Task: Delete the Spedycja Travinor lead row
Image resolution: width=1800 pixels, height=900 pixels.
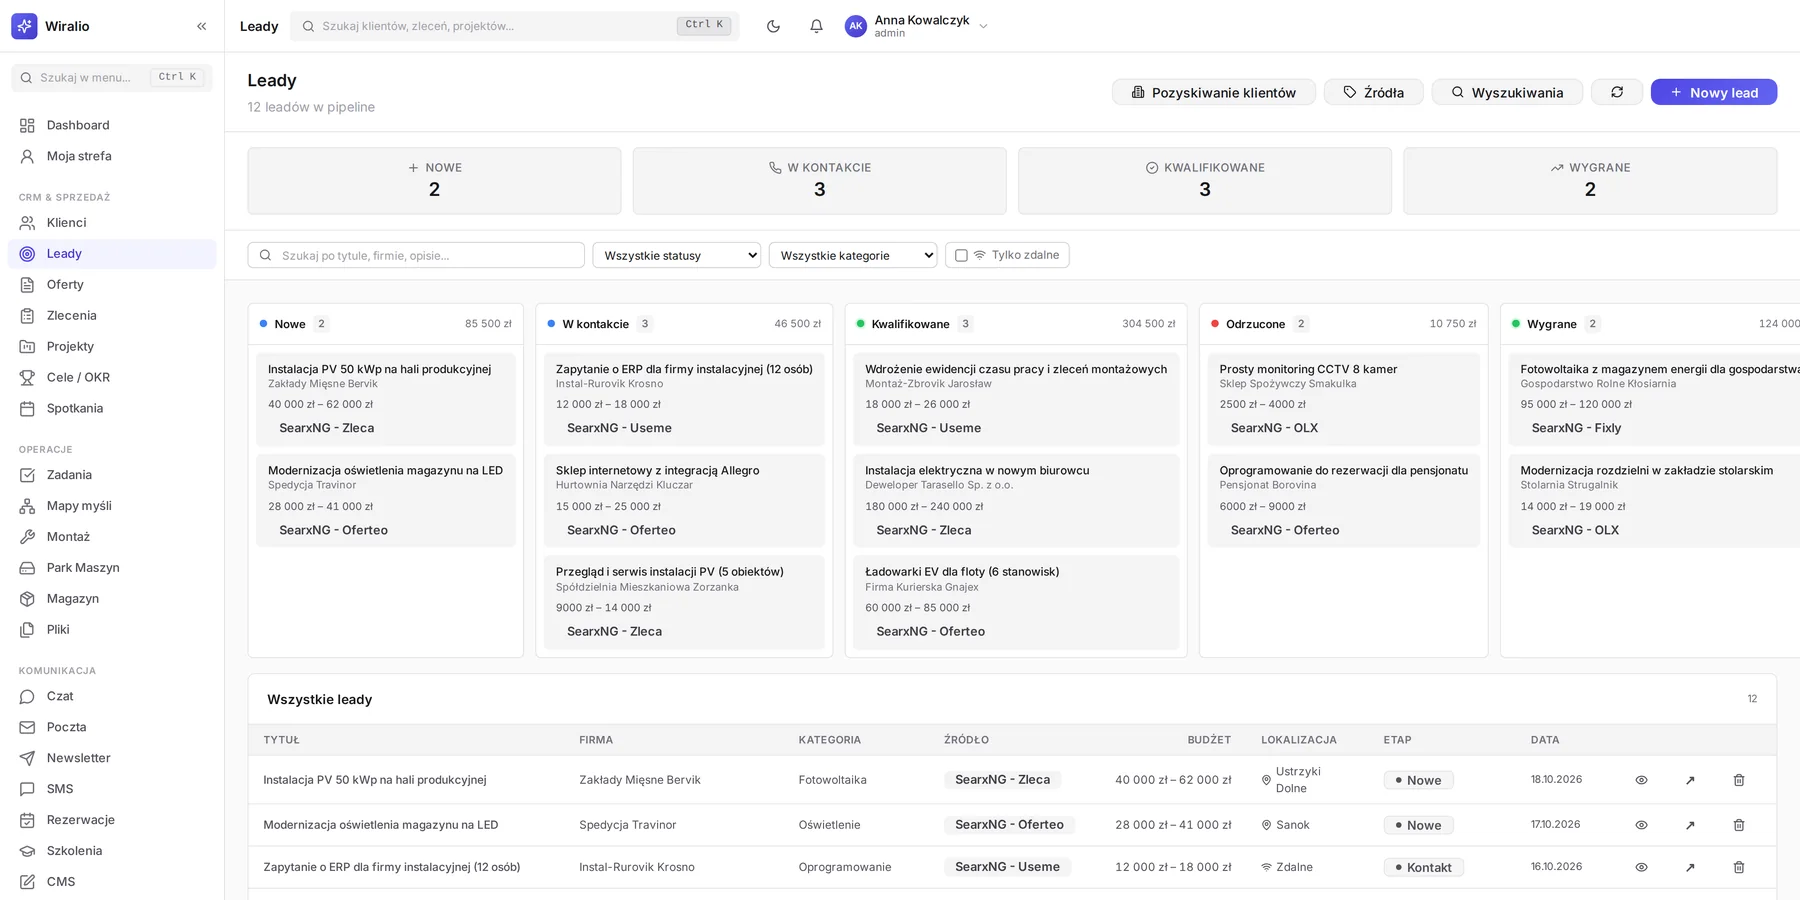Action: [x=1739, y=825]
